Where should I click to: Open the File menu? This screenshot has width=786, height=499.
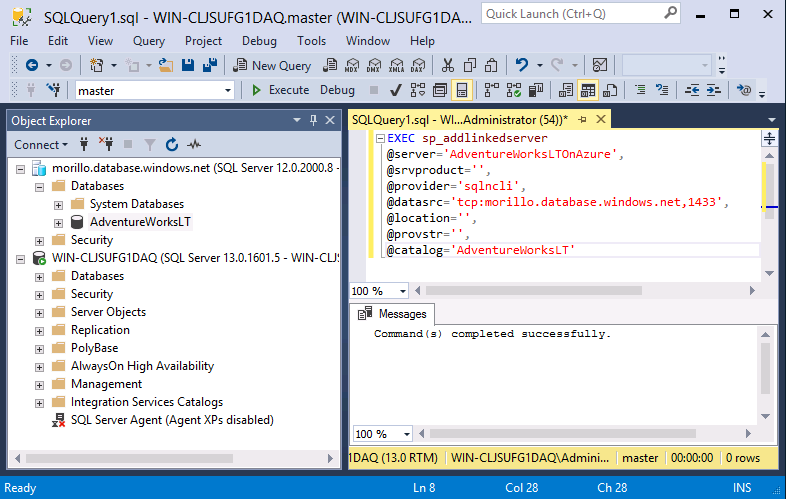coord(19,41)
